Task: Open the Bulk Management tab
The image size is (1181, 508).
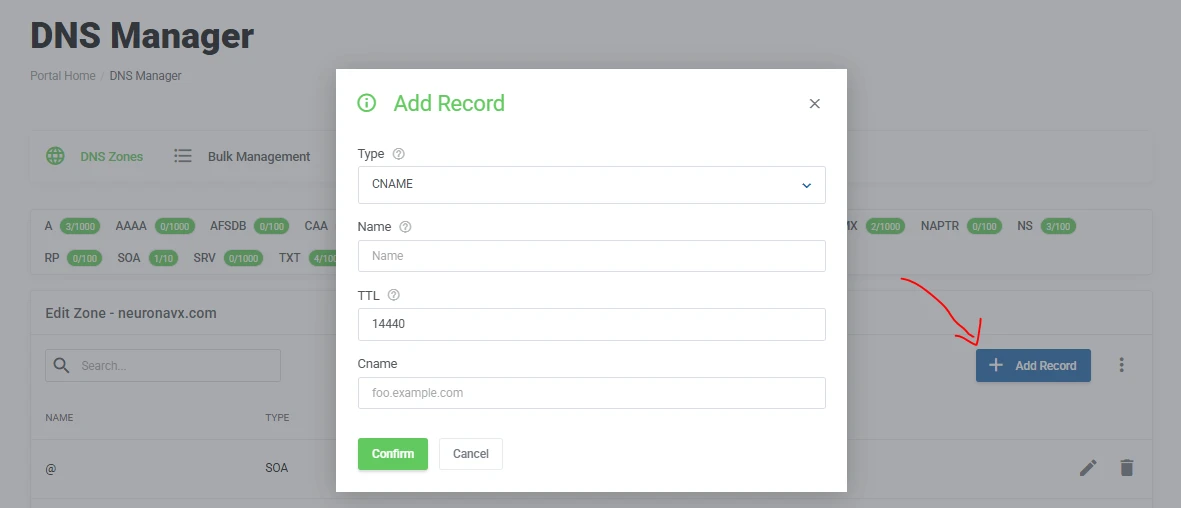Action: click(x=259, y=156)
